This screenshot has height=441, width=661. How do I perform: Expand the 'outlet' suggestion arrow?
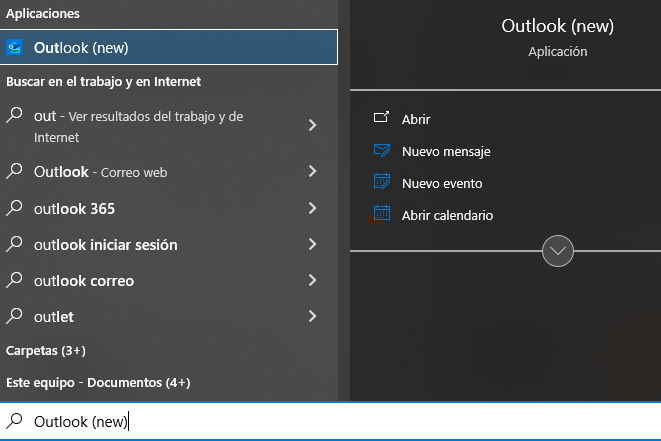tap(312, 316)
